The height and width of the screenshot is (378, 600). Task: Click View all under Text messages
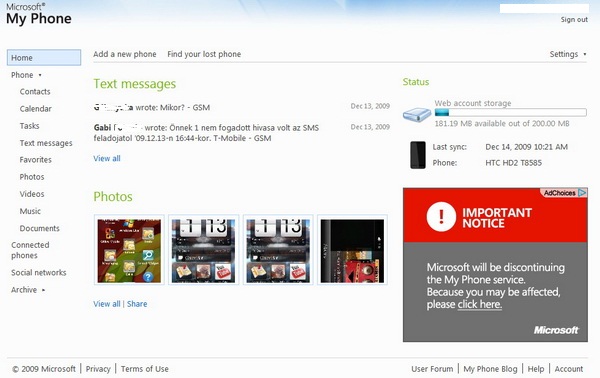click(107, 158)
